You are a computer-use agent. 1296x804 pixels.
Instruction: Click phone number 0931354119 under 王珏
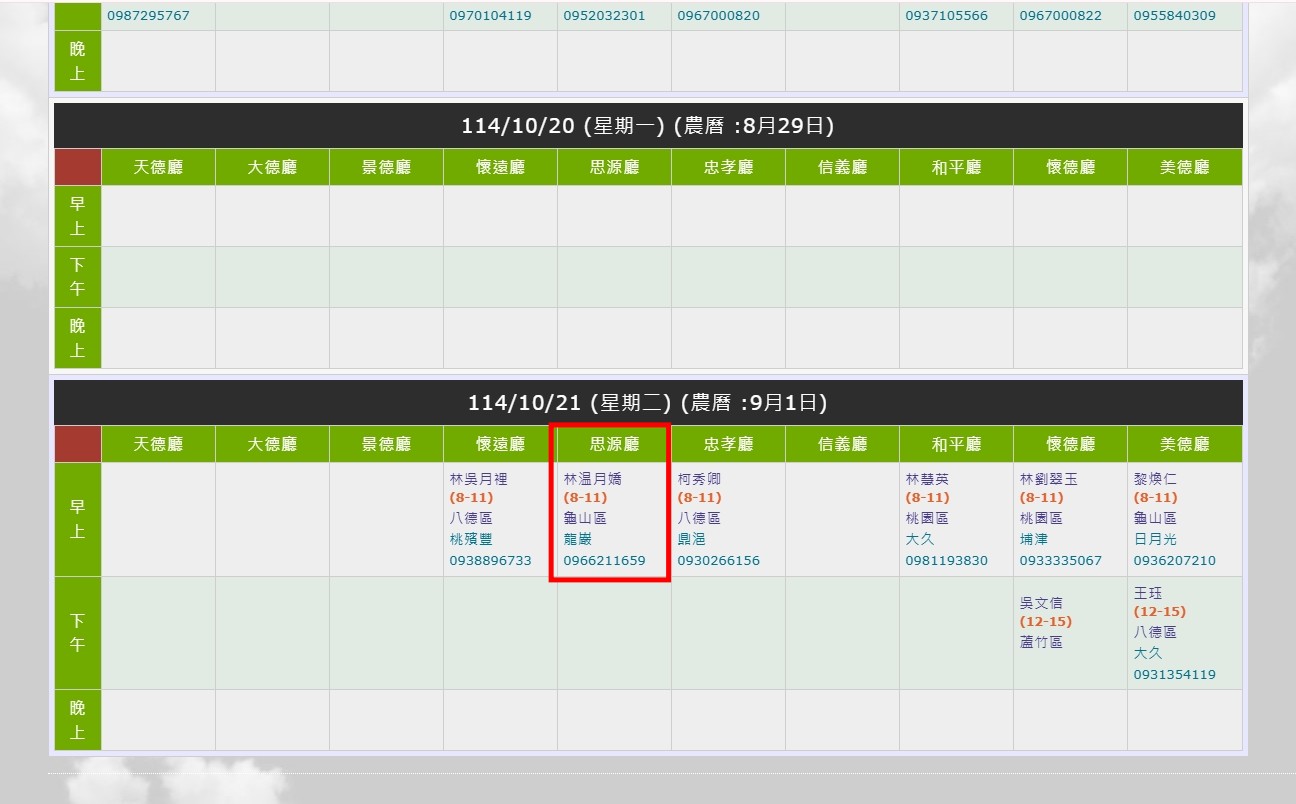coord(1174,674)
